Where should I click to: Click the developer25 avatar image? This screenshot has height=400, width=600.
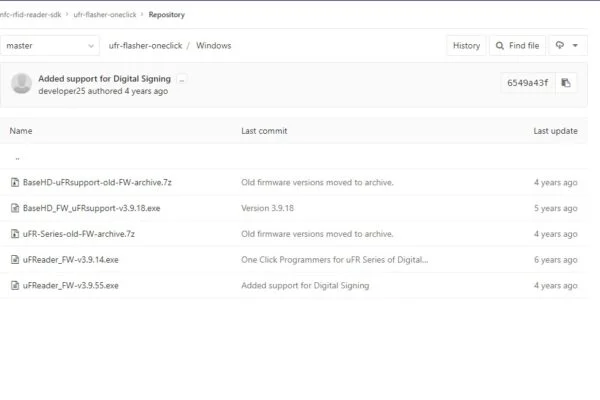coord(21,83)
